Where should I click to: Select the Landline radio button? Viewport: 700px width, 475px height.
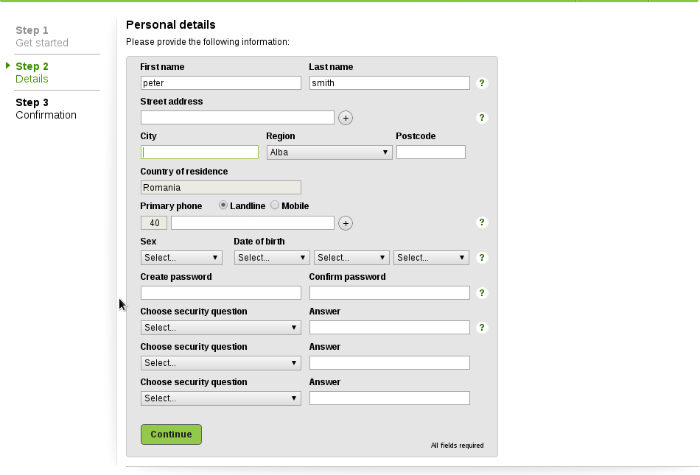point(224,205)
